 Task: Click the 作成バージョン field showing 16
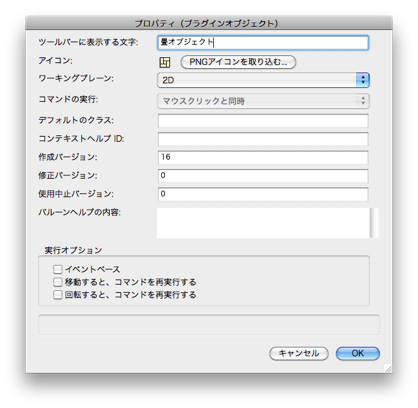(x=263, y=157)
